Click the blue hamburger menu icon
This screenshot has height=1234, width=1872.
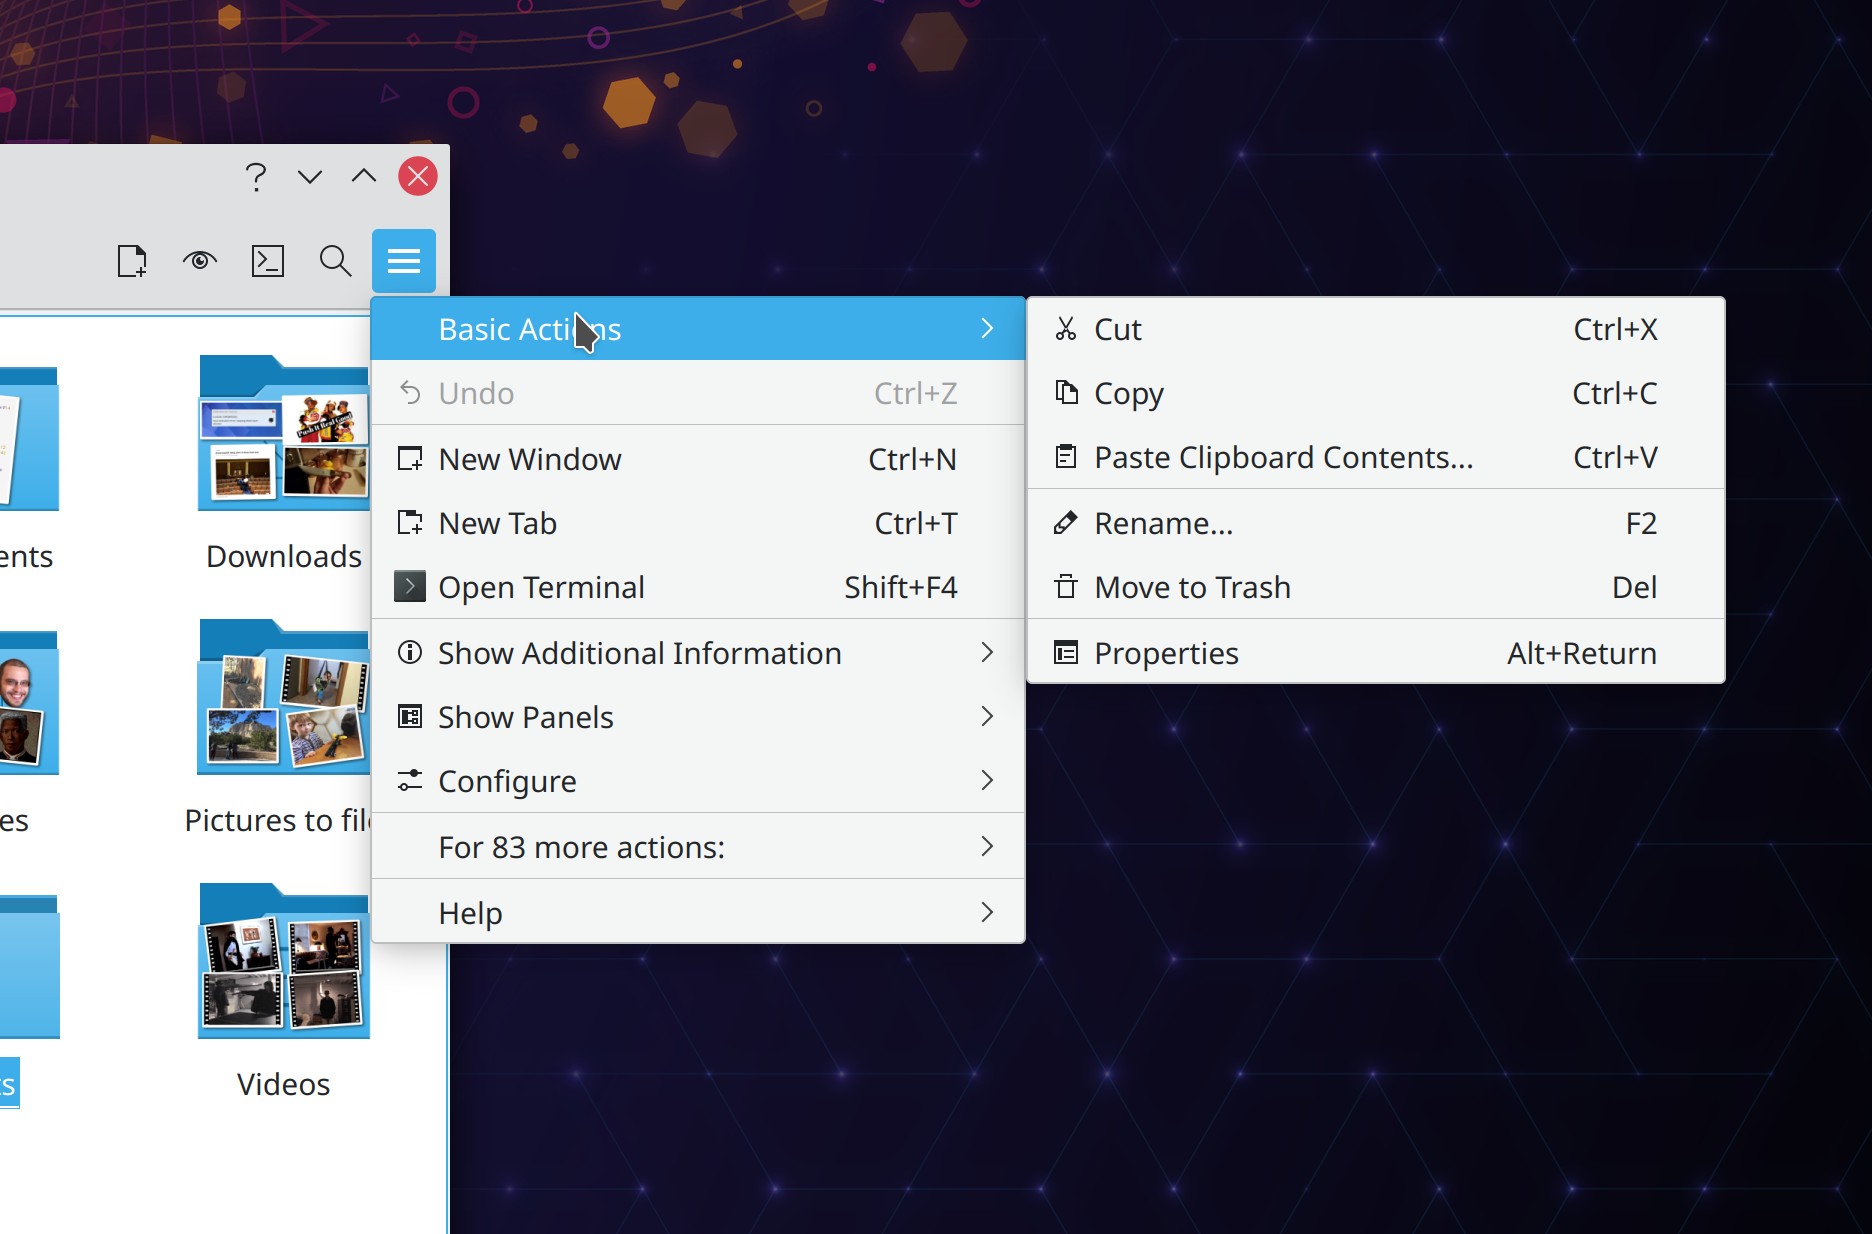[x=403, y=261]
